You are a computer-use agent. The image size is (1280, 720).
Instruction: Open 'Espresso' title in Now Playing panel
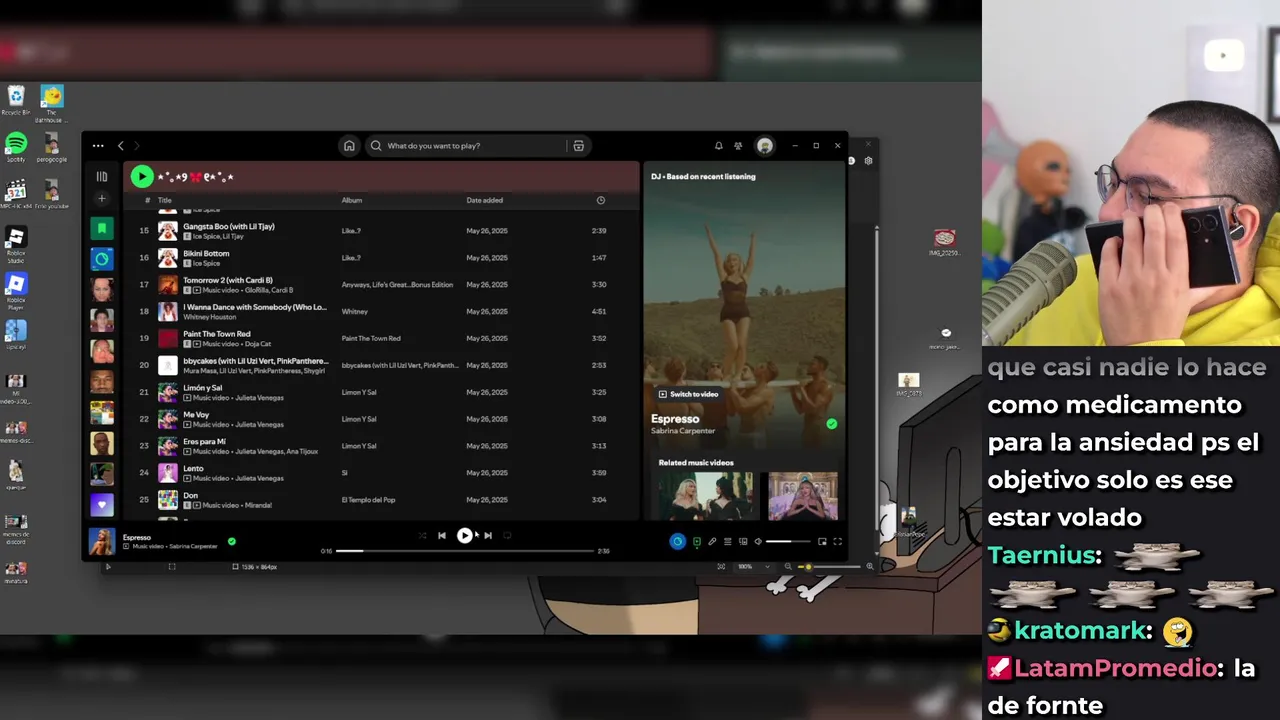675,419
